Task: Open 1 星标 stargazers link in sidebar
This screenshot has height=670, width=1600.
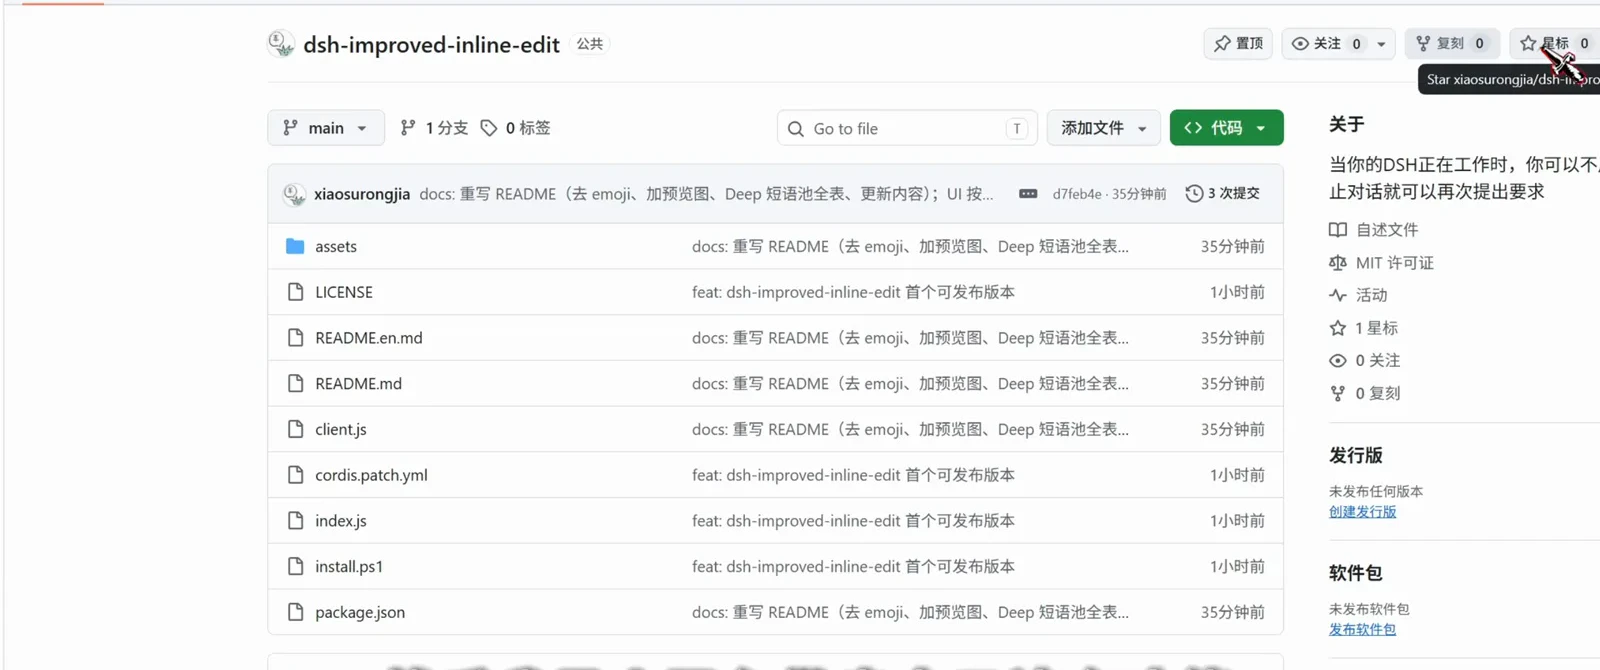Action: pos(1364,328)
